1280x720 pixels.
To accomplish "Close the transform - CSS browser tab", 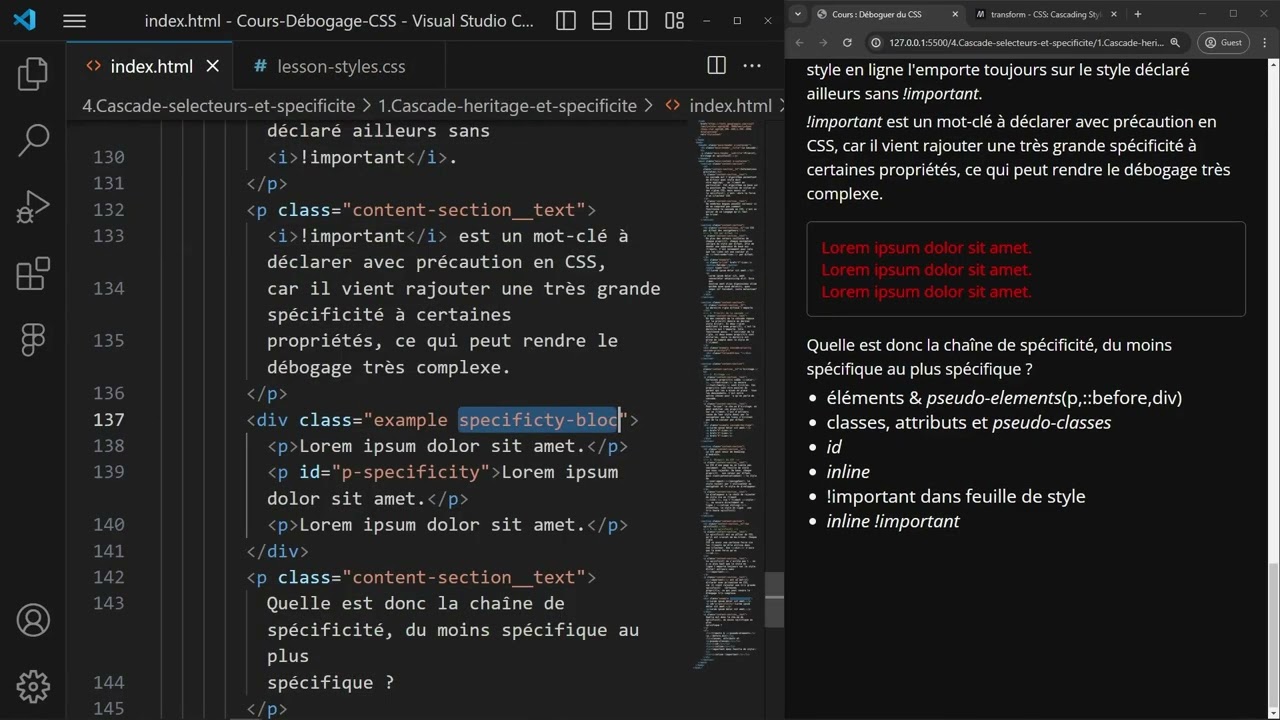I will pos(1114,14).
